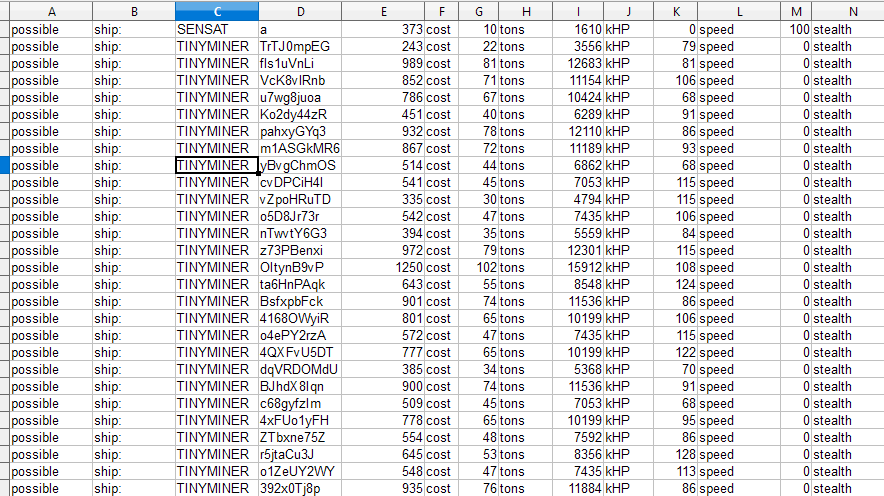Click the BsfxpbFck cell
884x496 pixels.
coord(300,302)
